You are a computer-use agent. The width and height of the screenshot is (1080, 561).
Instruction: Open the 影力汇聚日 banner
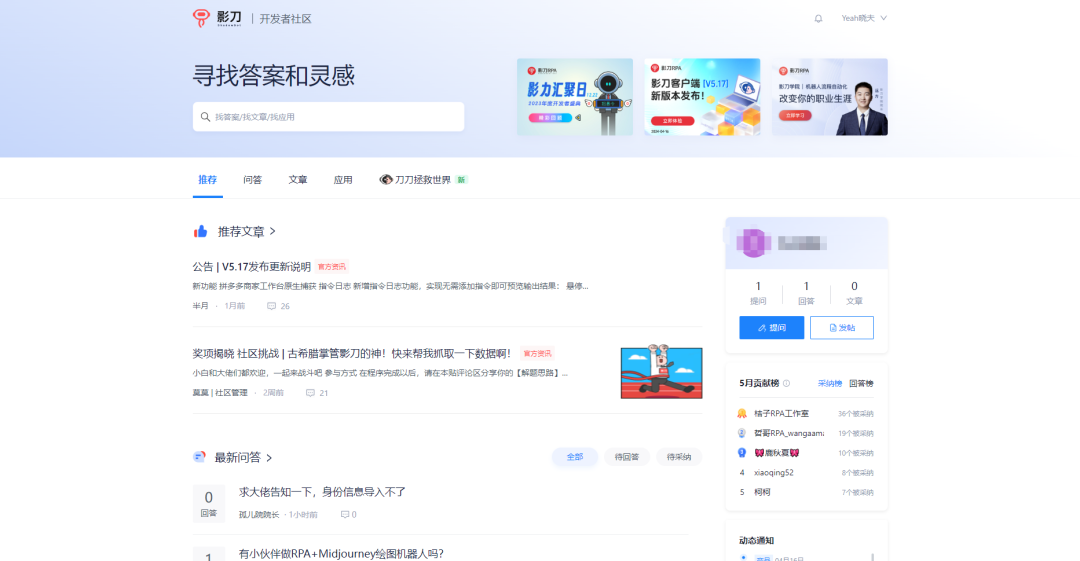[x=575, y=96]
